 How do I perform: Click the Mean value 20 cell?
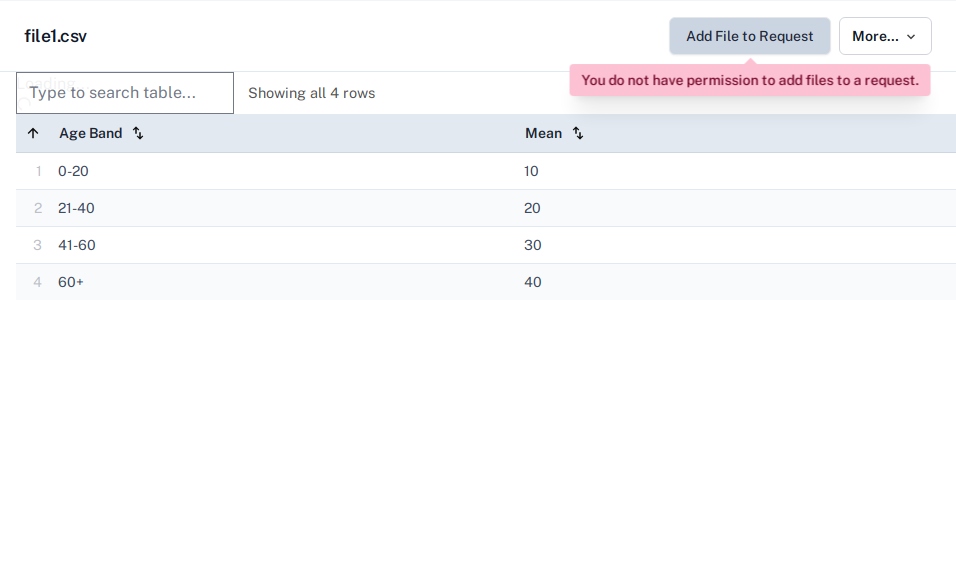point(532,208)
